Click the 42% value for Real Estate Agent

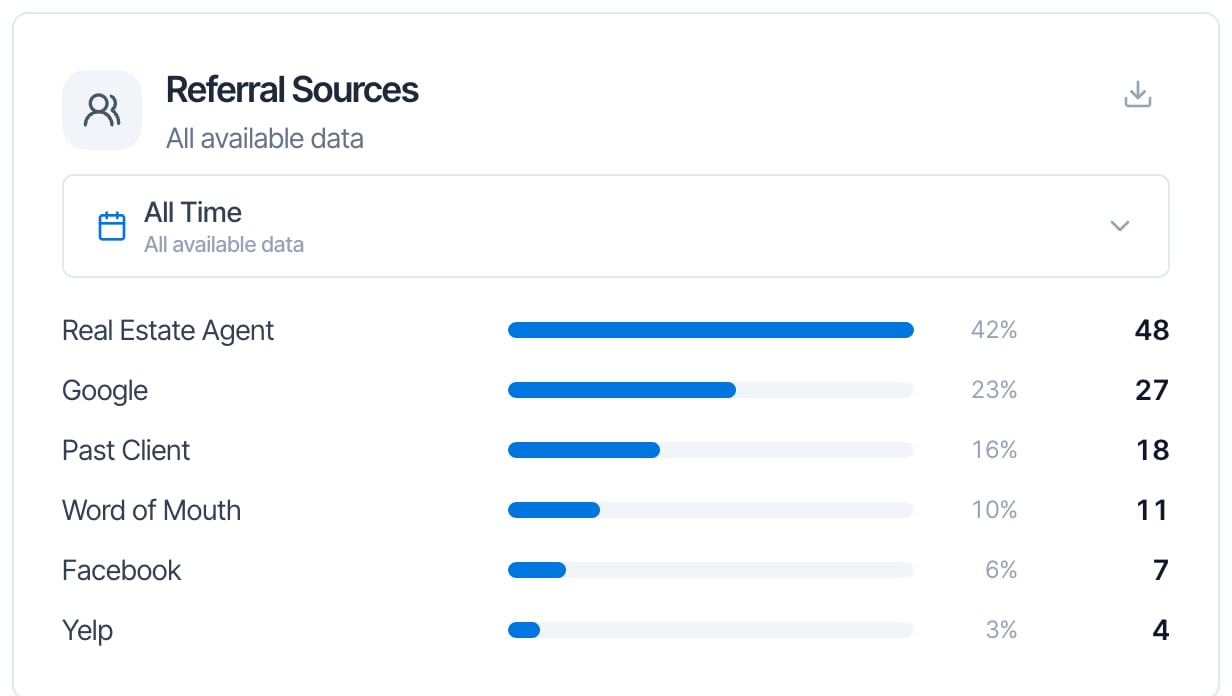[x=994, y=330]
